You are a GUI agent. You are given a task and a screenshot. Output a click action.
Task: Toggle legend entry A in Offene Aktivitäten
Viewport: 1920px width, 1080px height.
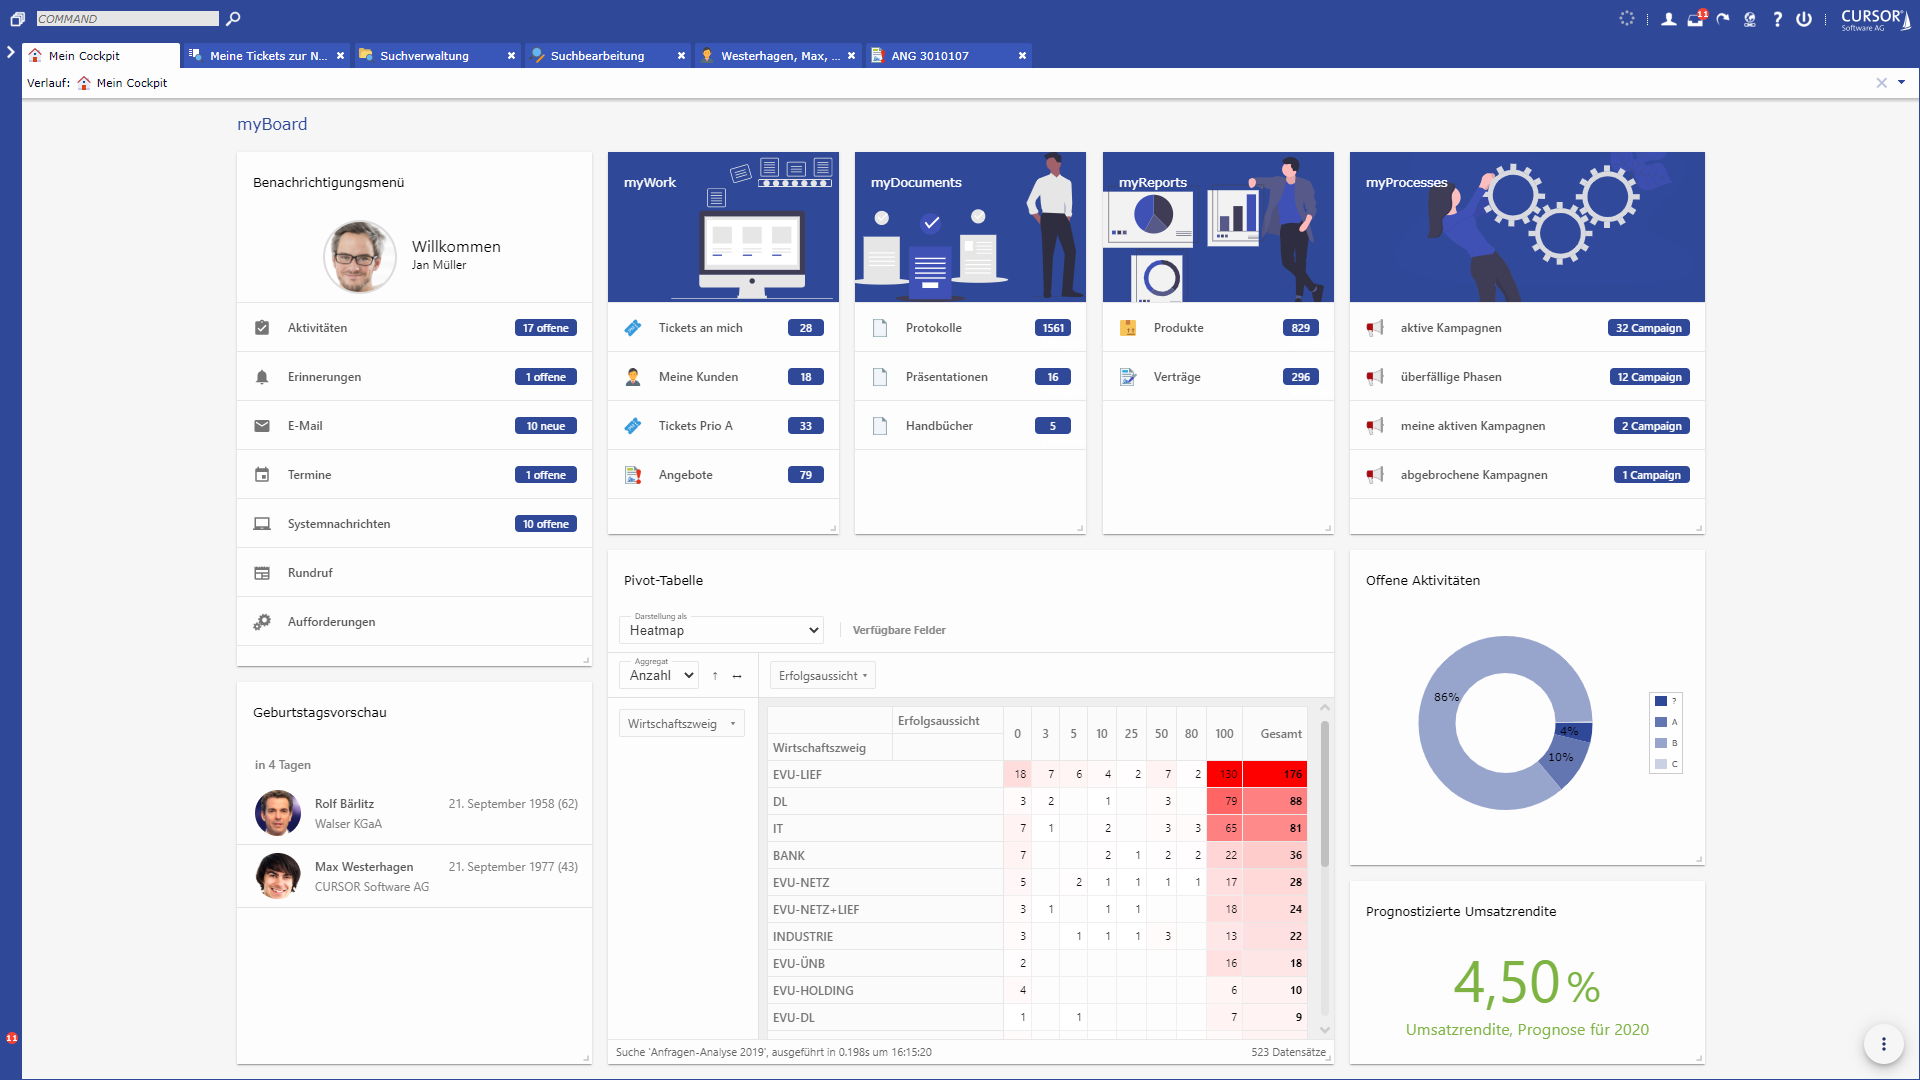(x=1665, y=722)
